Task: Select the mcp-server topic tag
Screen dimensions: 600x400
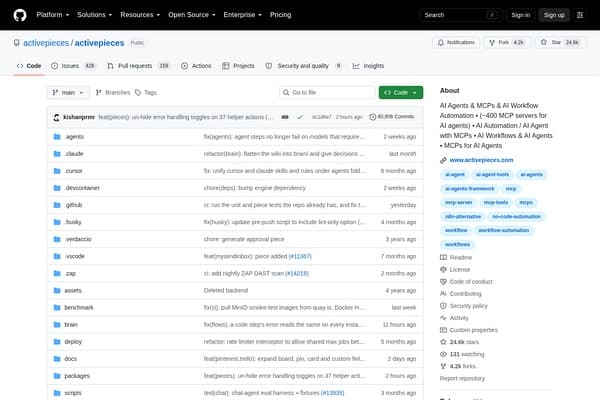Action: (x=458, y=202)
